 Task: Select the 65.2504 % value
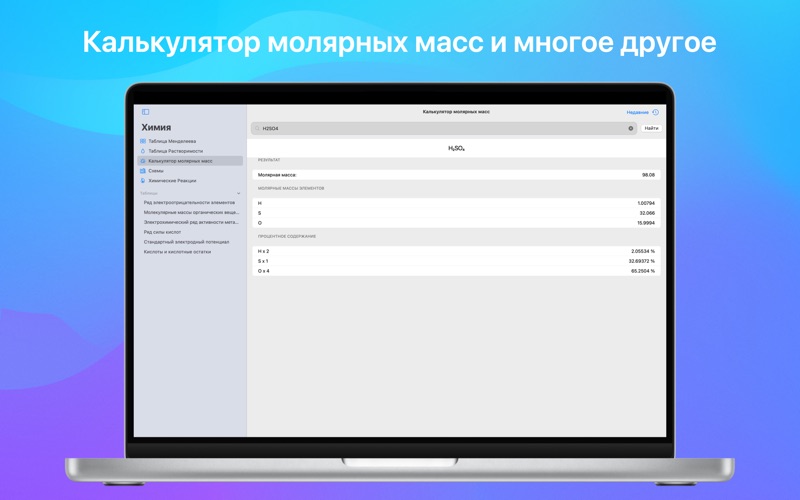643,271
